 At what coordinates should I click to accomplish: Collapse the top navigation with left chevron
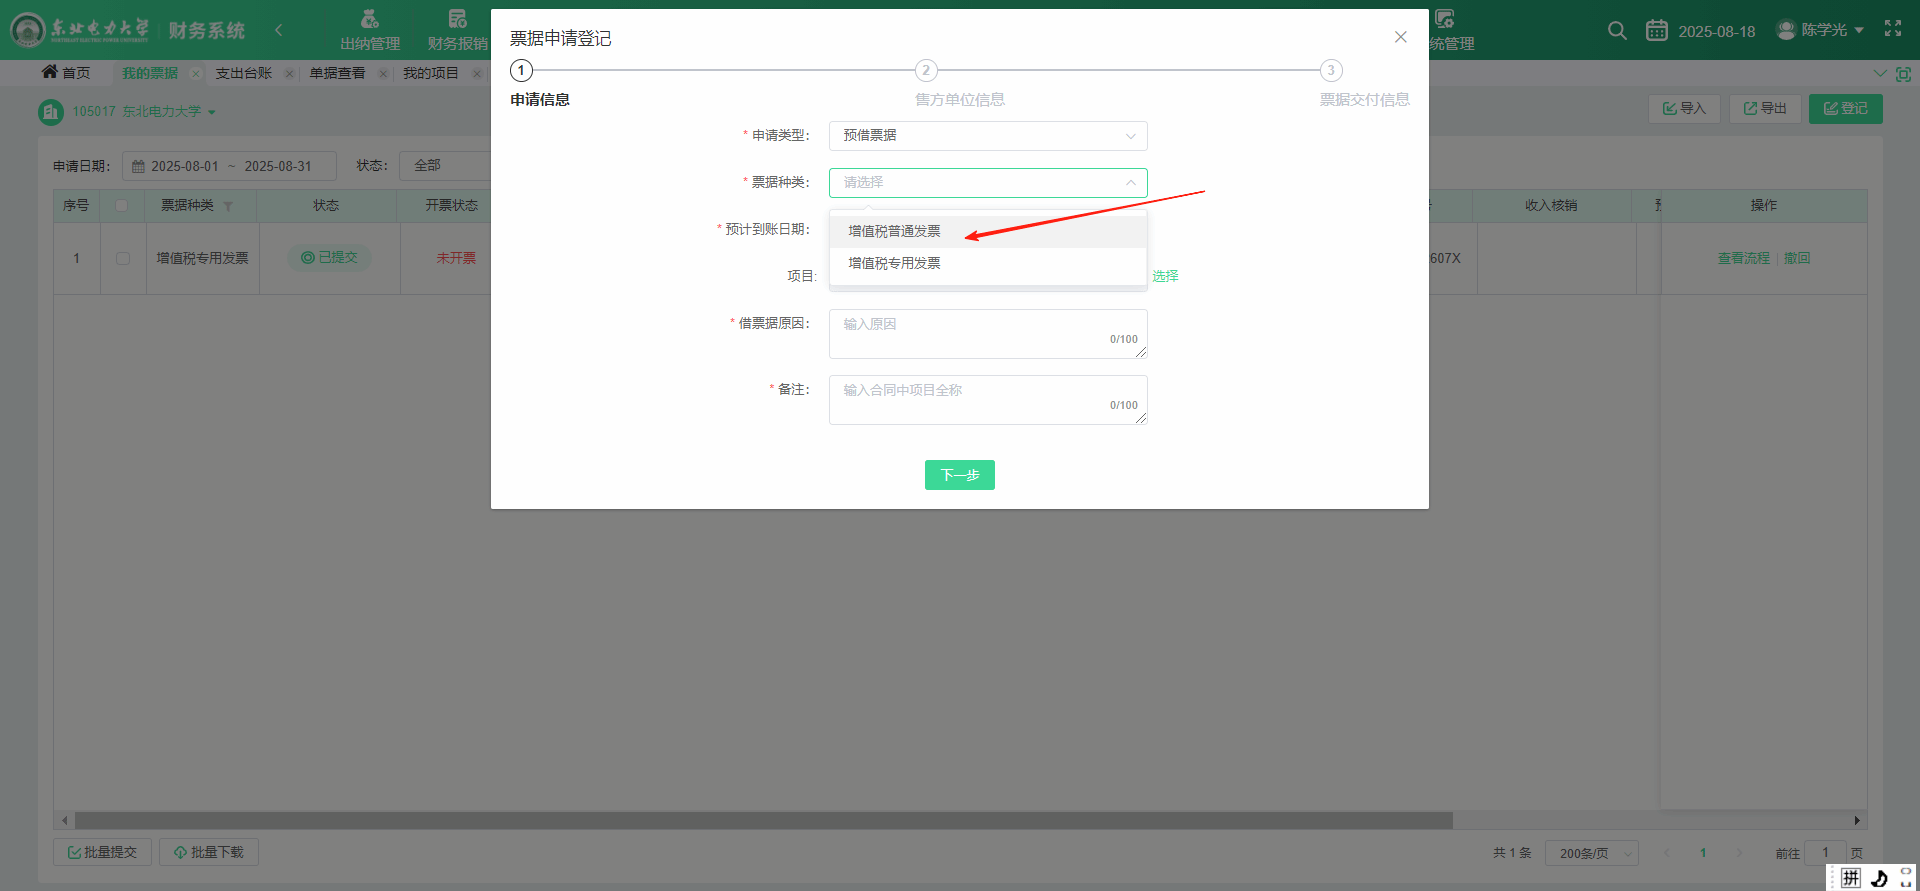tap(279, 30)
